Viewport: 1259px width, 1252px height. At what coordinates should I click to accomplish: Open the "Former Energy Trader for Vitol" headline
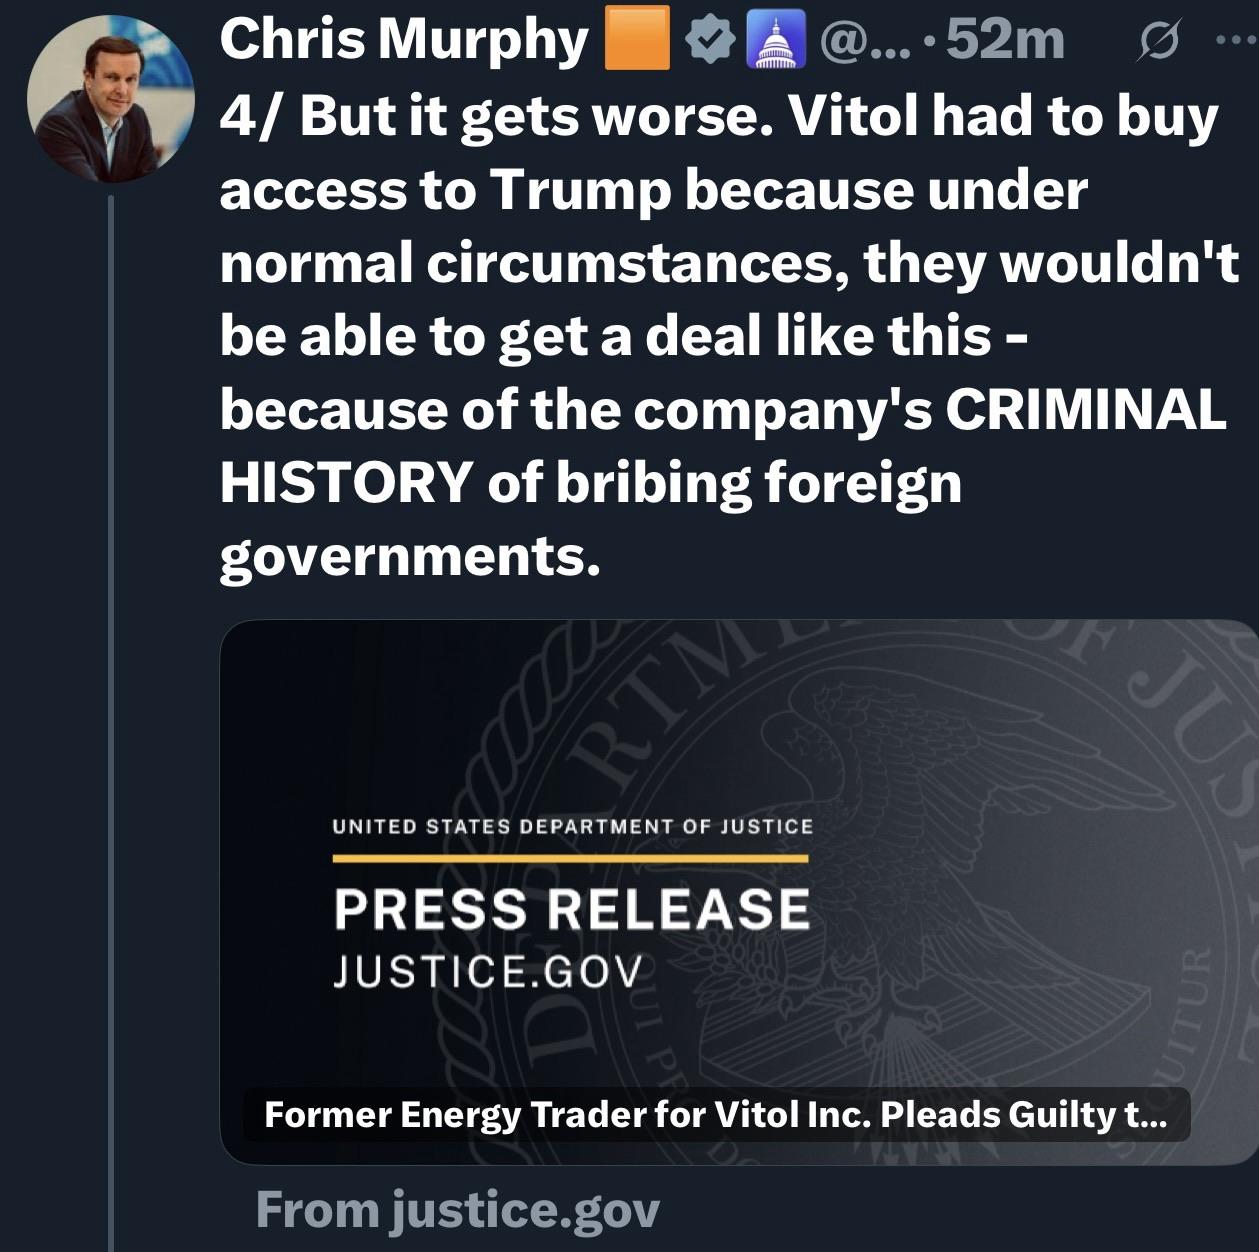(715, 1114)
